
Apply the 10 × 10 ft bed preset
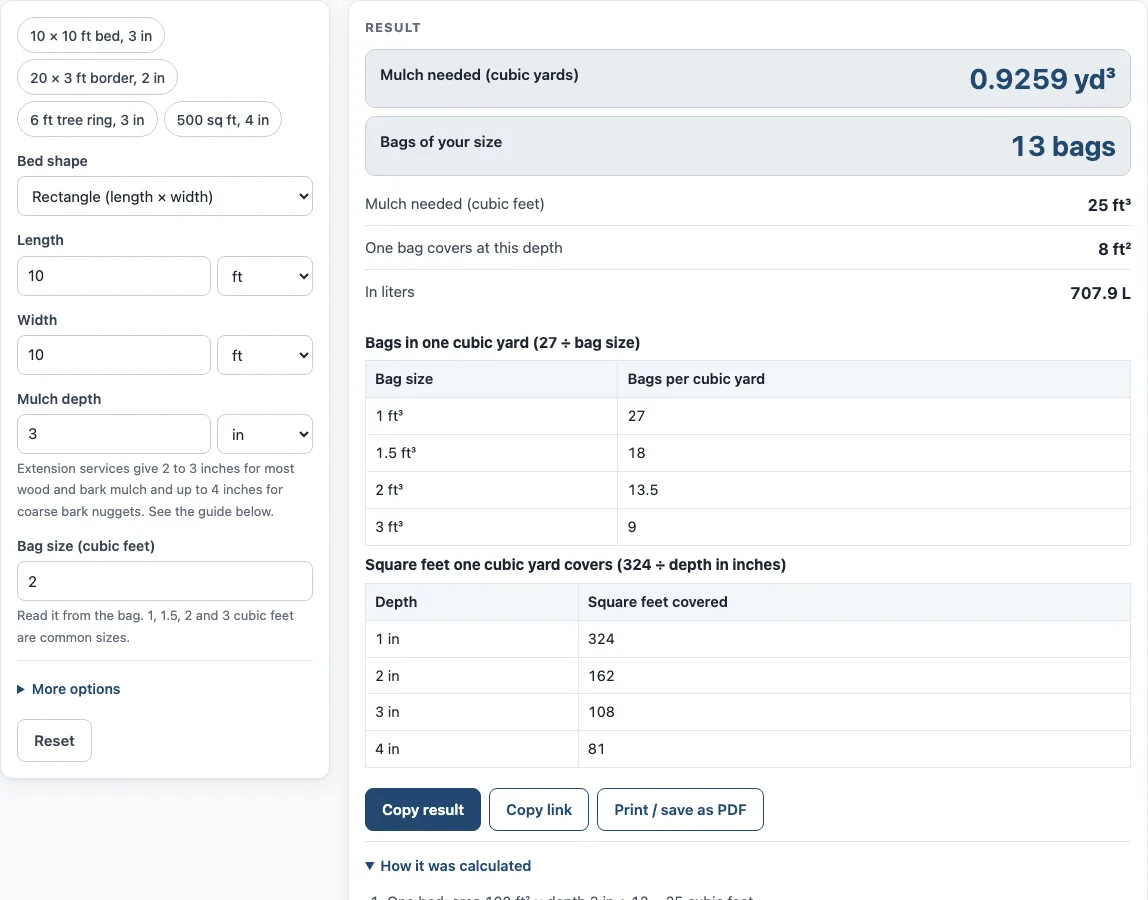point(91,36)
